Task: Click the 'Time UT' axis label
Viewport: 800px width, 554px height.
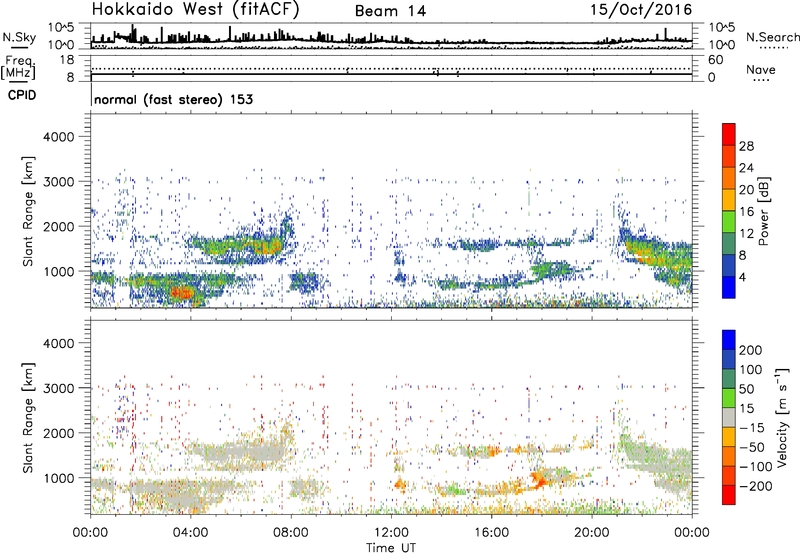Action: (x=391, y=548)
